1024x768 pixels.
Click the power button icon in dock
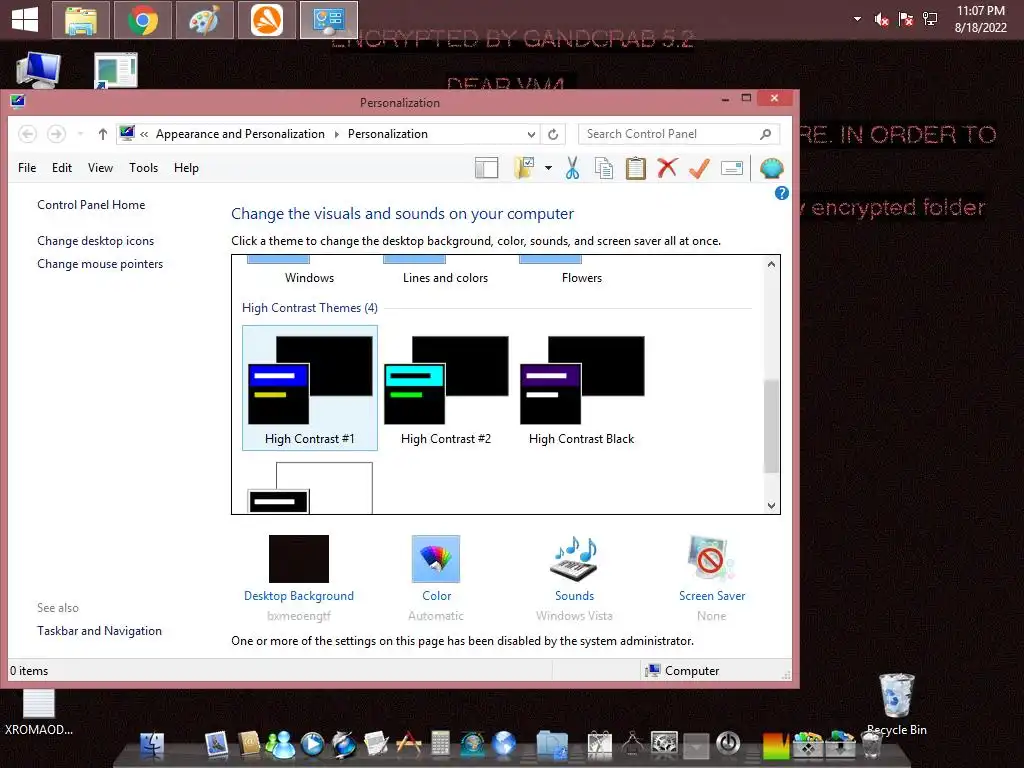point(728,743)
